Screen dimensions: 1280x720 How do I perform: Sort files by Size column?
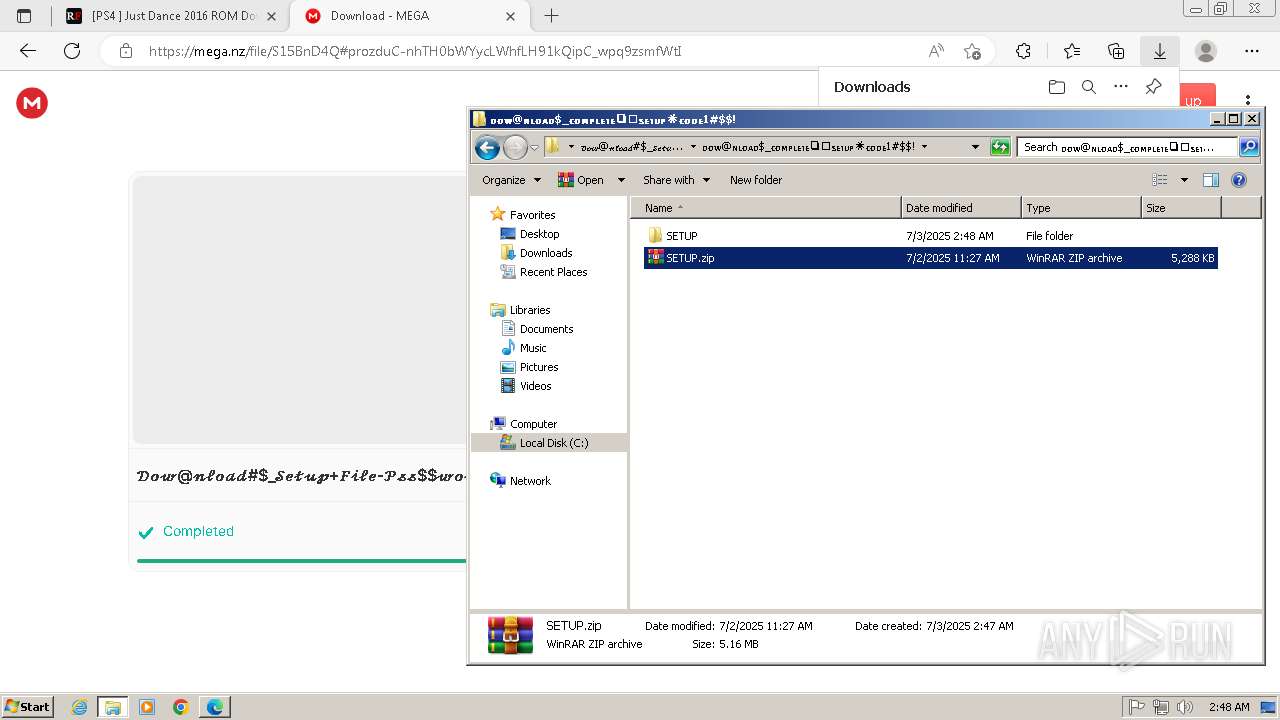click(1181, 208)
